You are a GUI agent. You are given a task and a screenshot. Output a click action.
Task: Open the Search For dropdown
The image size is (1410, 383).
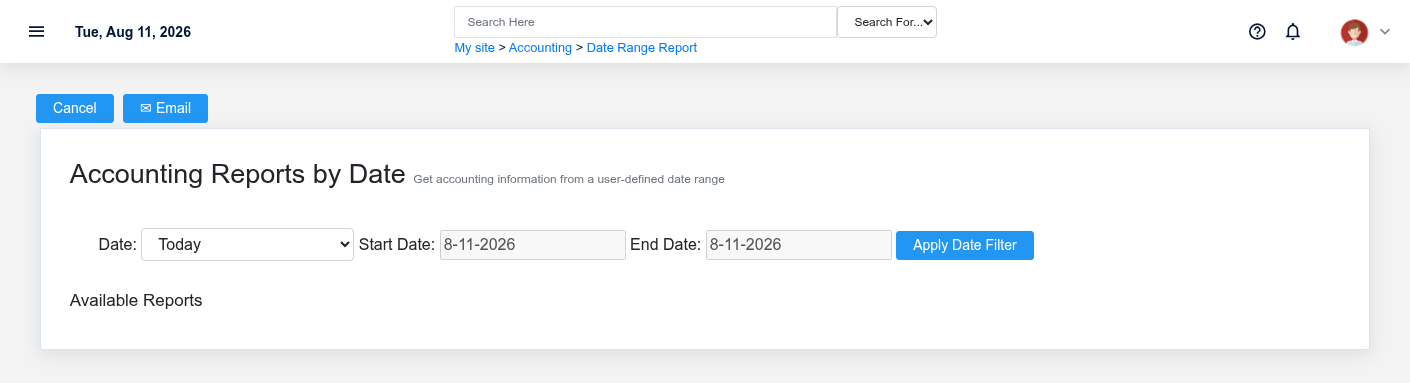click(x=887, y=22)
